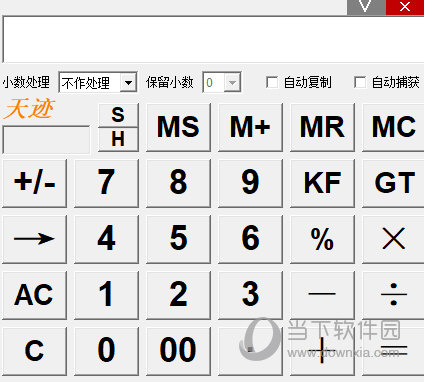Viewport: 424px width, 382px height.
Task: Click the MS memory store button
Action: [178, 127]
